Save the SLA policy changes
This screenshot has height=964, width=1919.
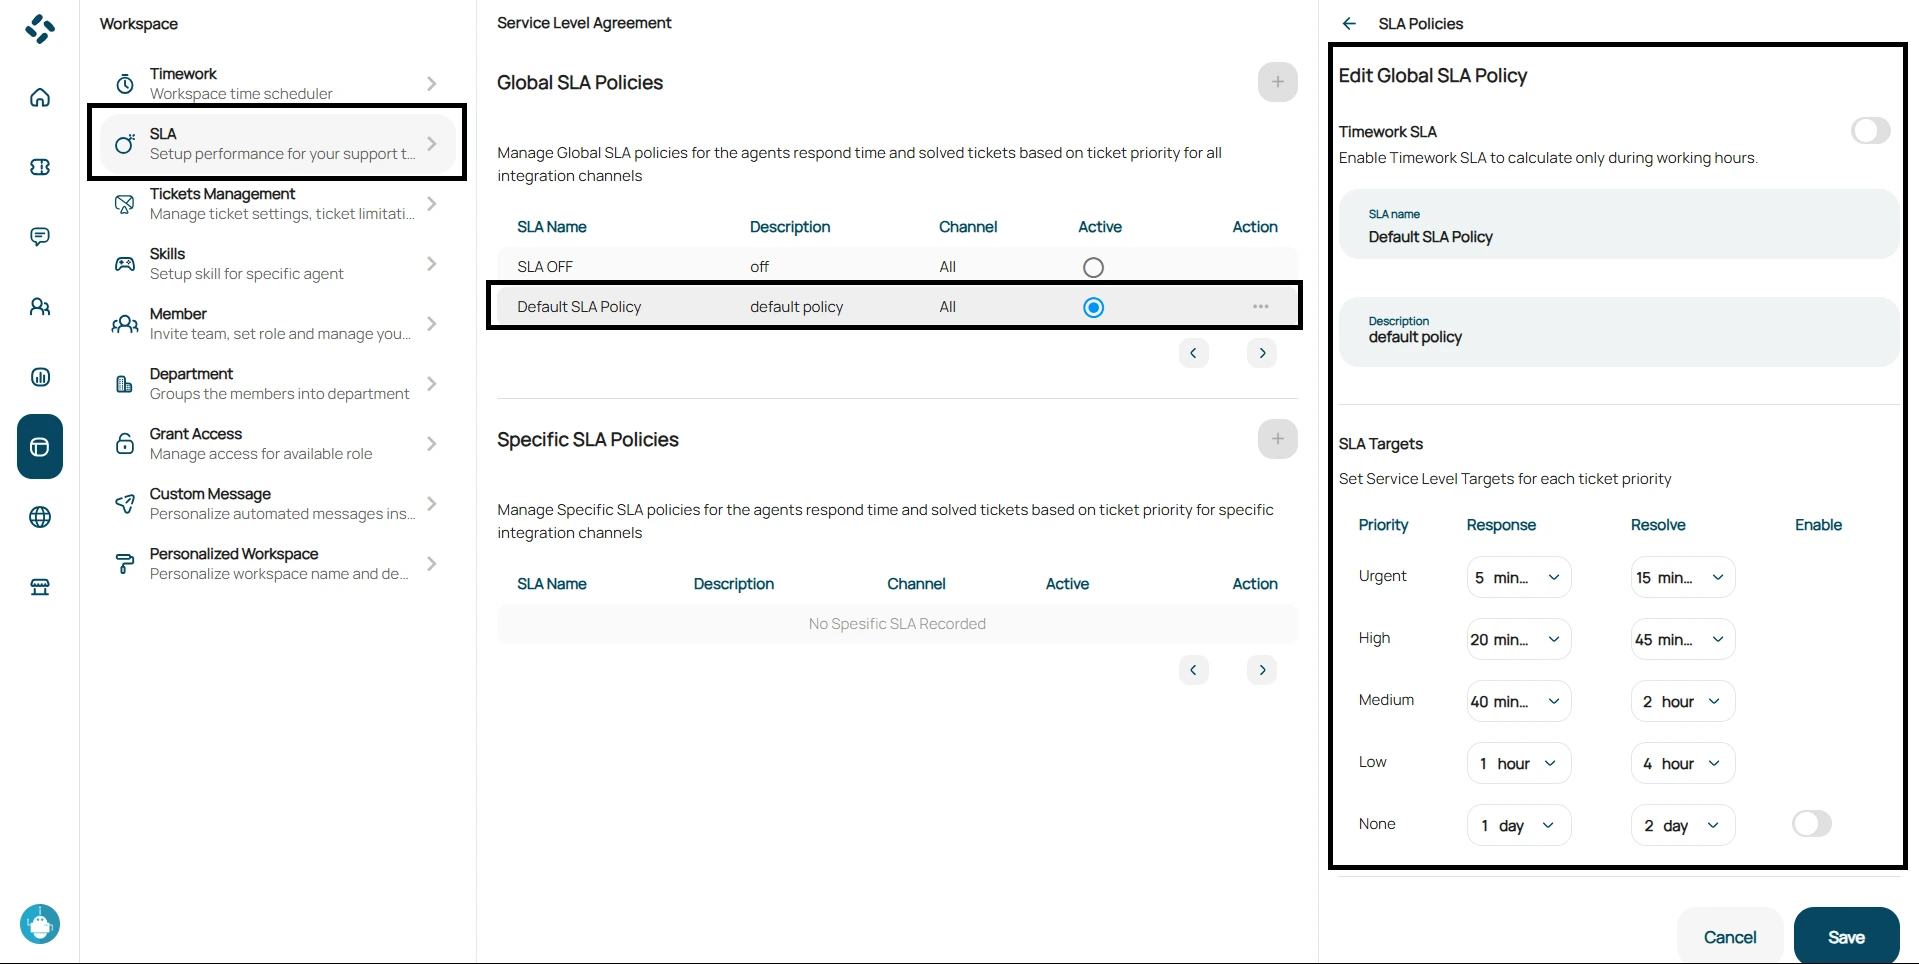(1846, 937)
